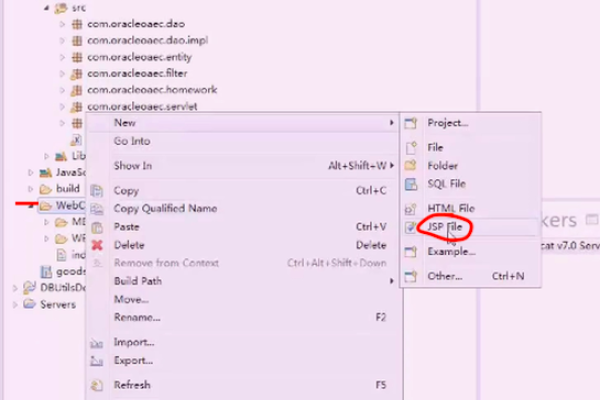Click Export... in the context menu

point(133,360)
